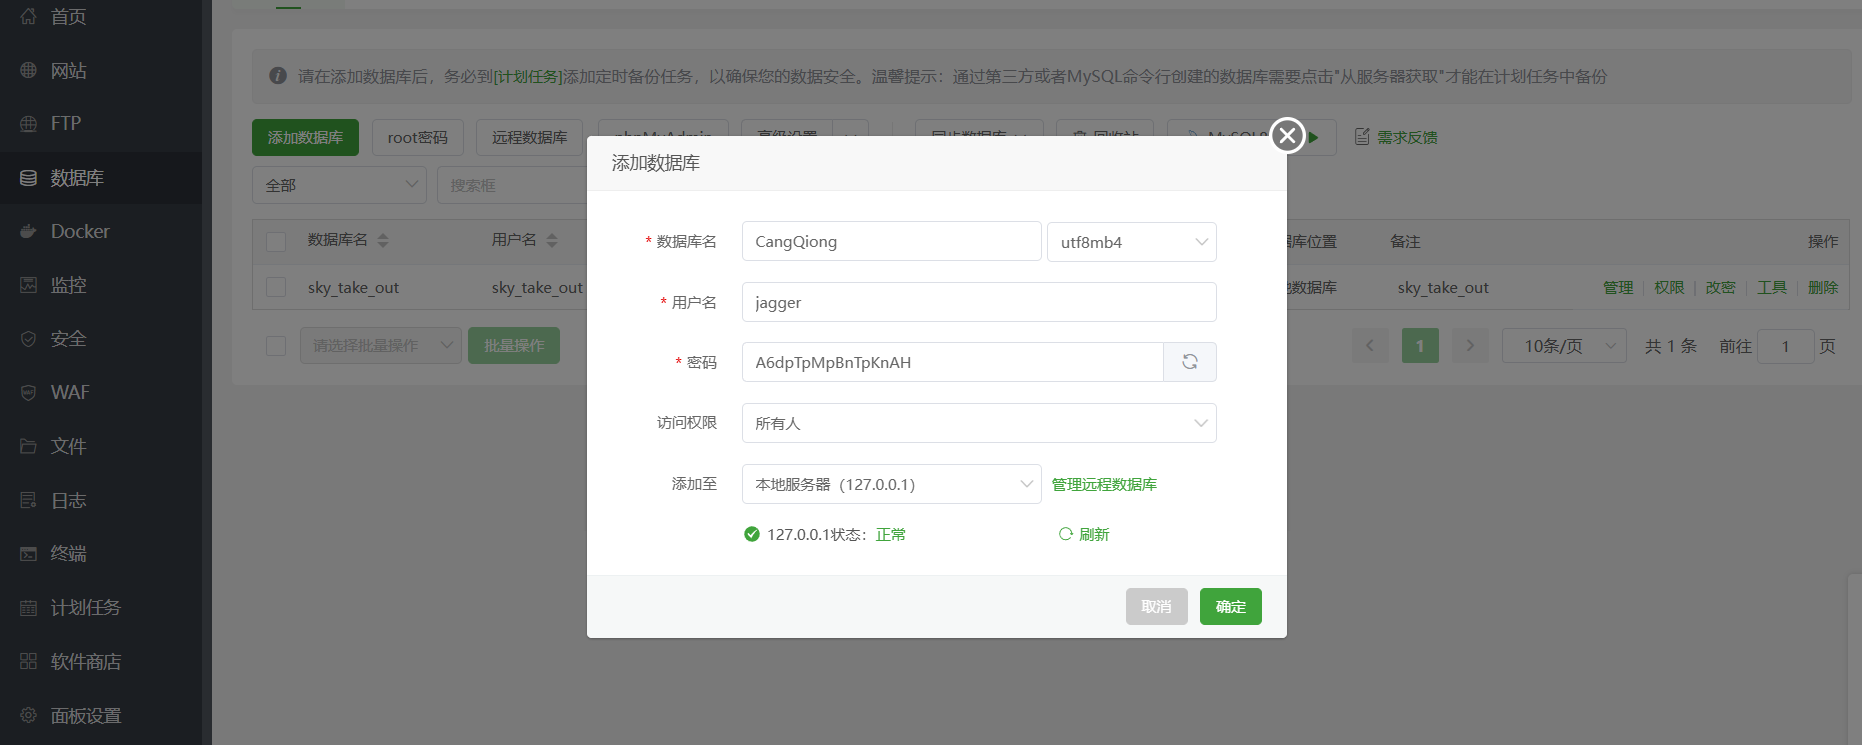The height and width of the screenshot is (745, 1862).
Task: Click the 前往 page number input
Action: [x=1785, y=346]
